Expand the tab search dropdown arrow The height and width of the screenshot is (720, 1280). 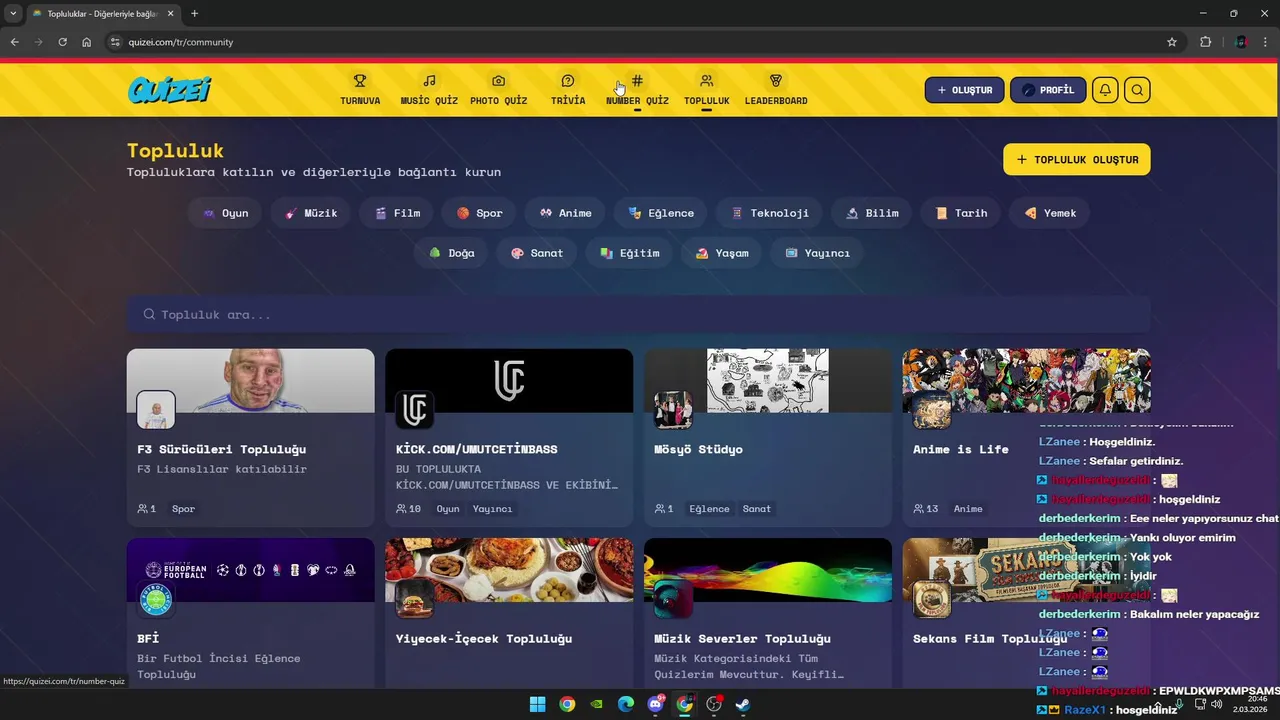click(x=13, y=13)
